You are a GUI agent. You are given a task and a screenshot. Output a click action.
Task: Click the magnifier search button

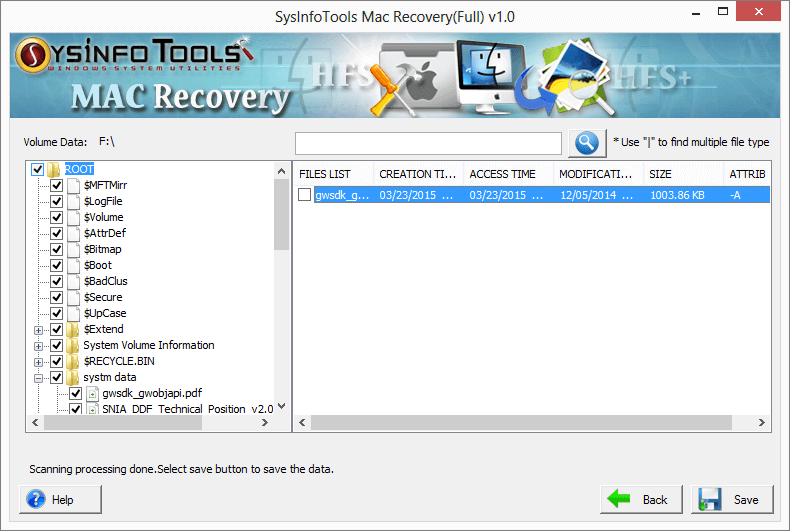pos(587,143)
